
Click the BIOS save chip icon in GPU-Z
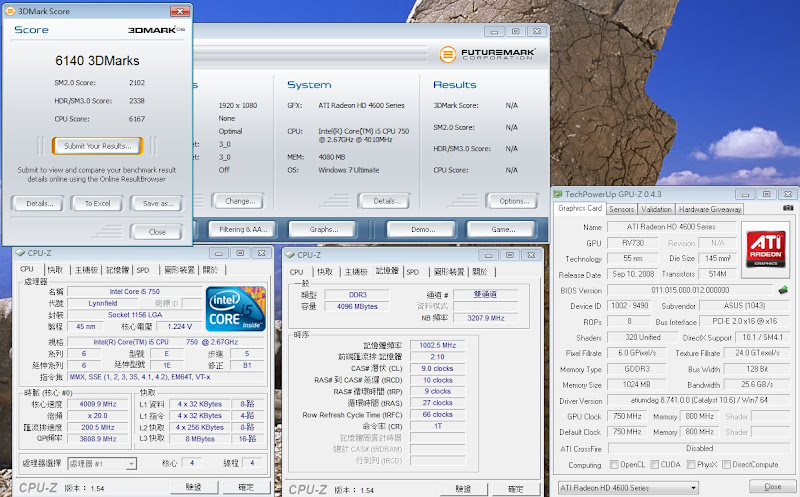pos(783,290)
